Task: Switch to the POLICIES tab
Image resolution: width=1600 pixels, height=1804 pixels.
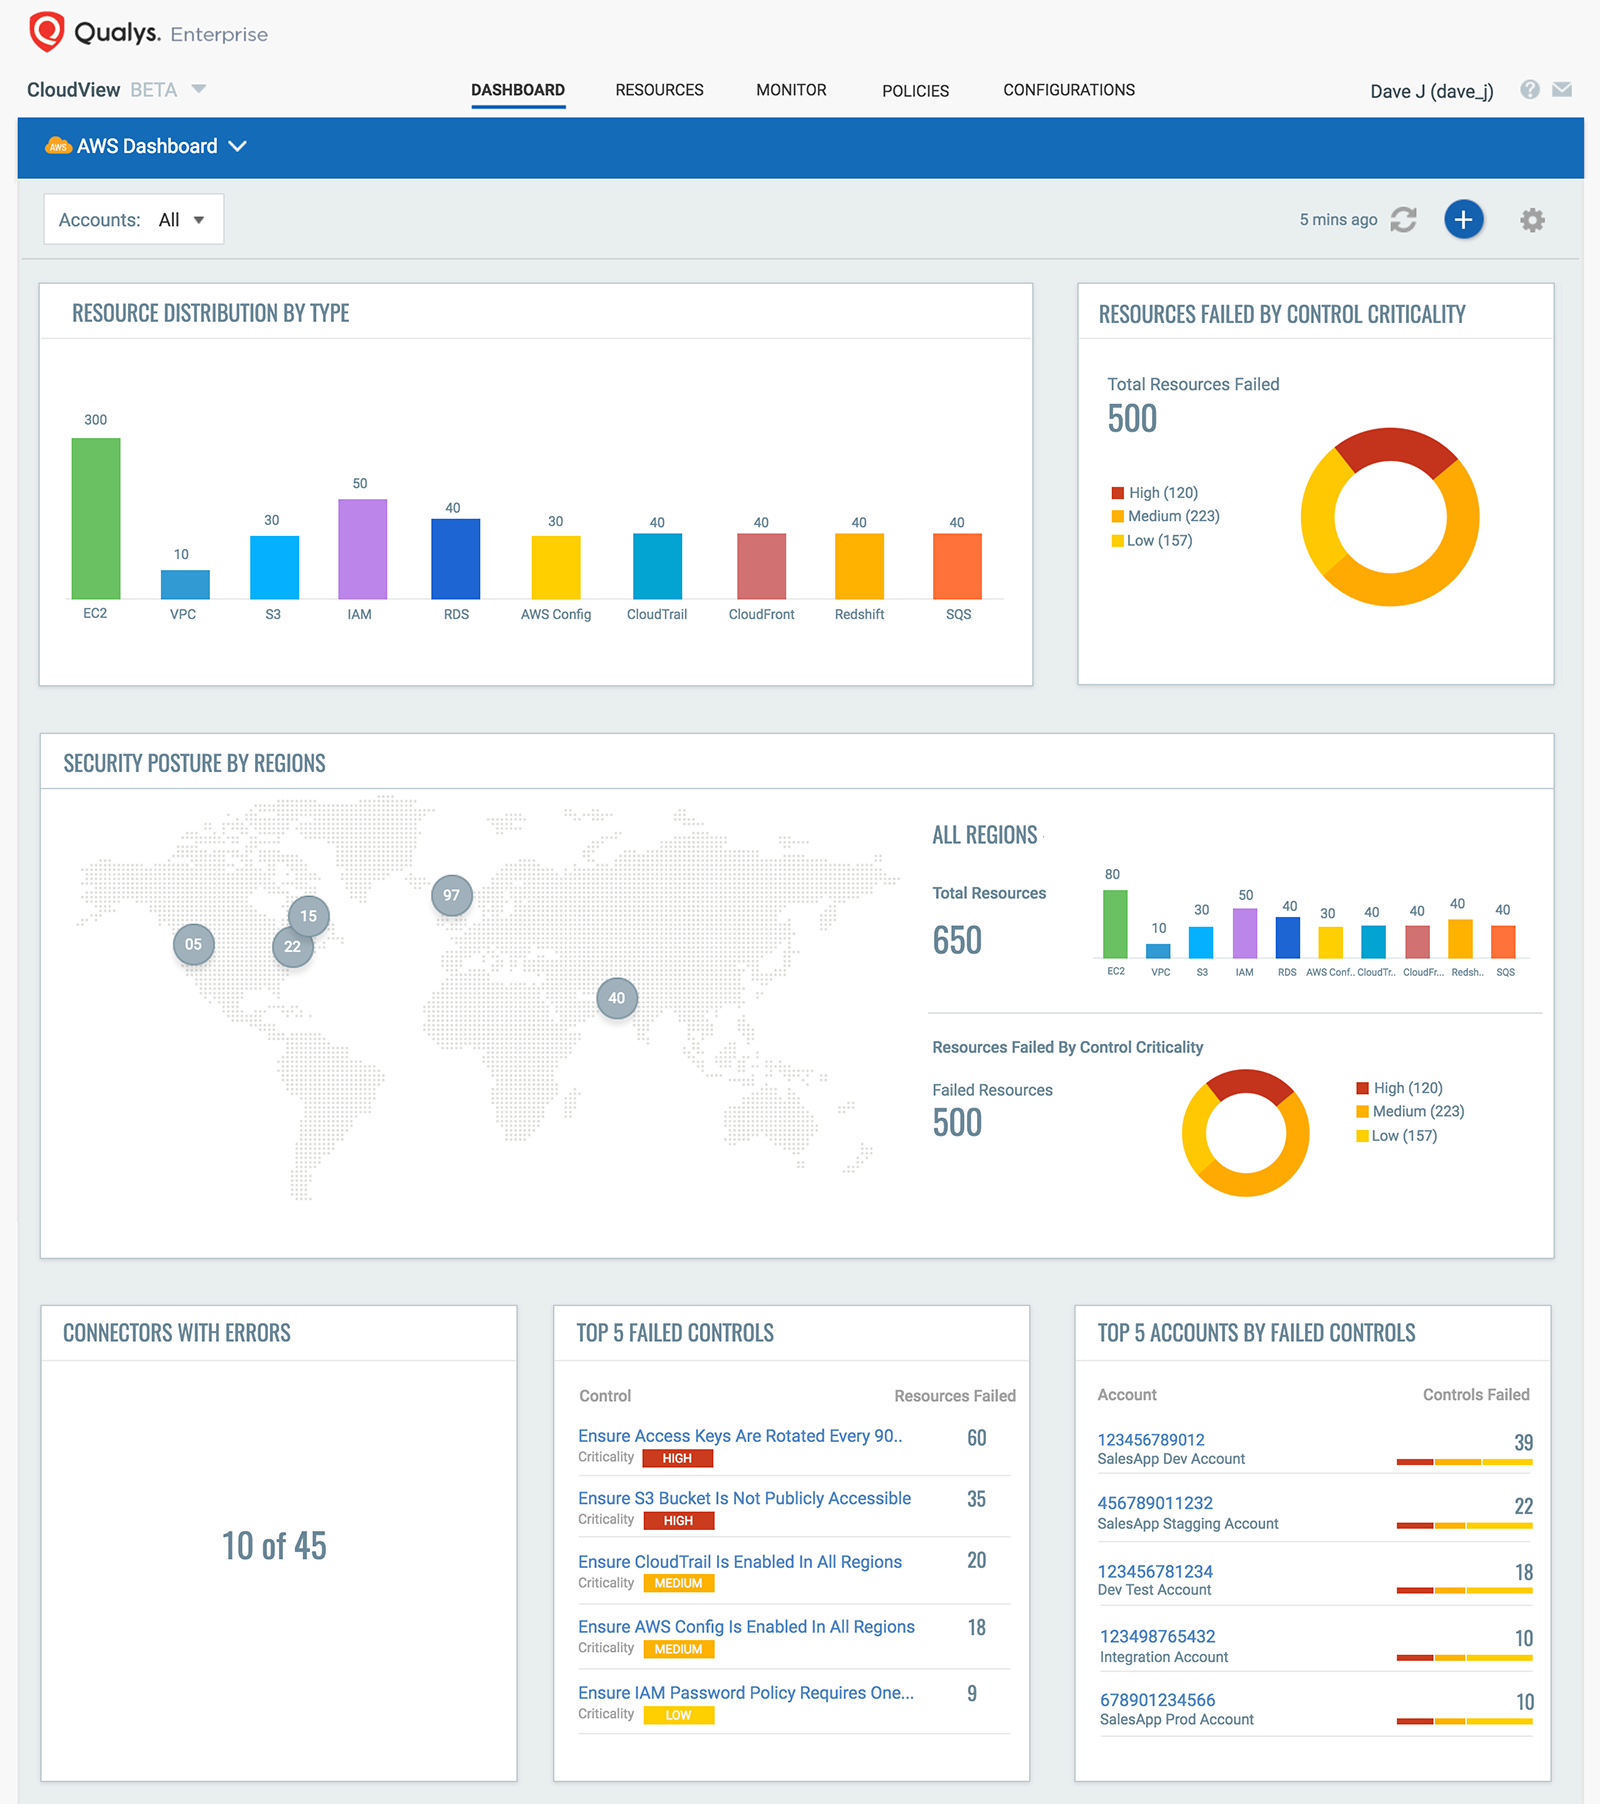Action: [x=914, y=90]
